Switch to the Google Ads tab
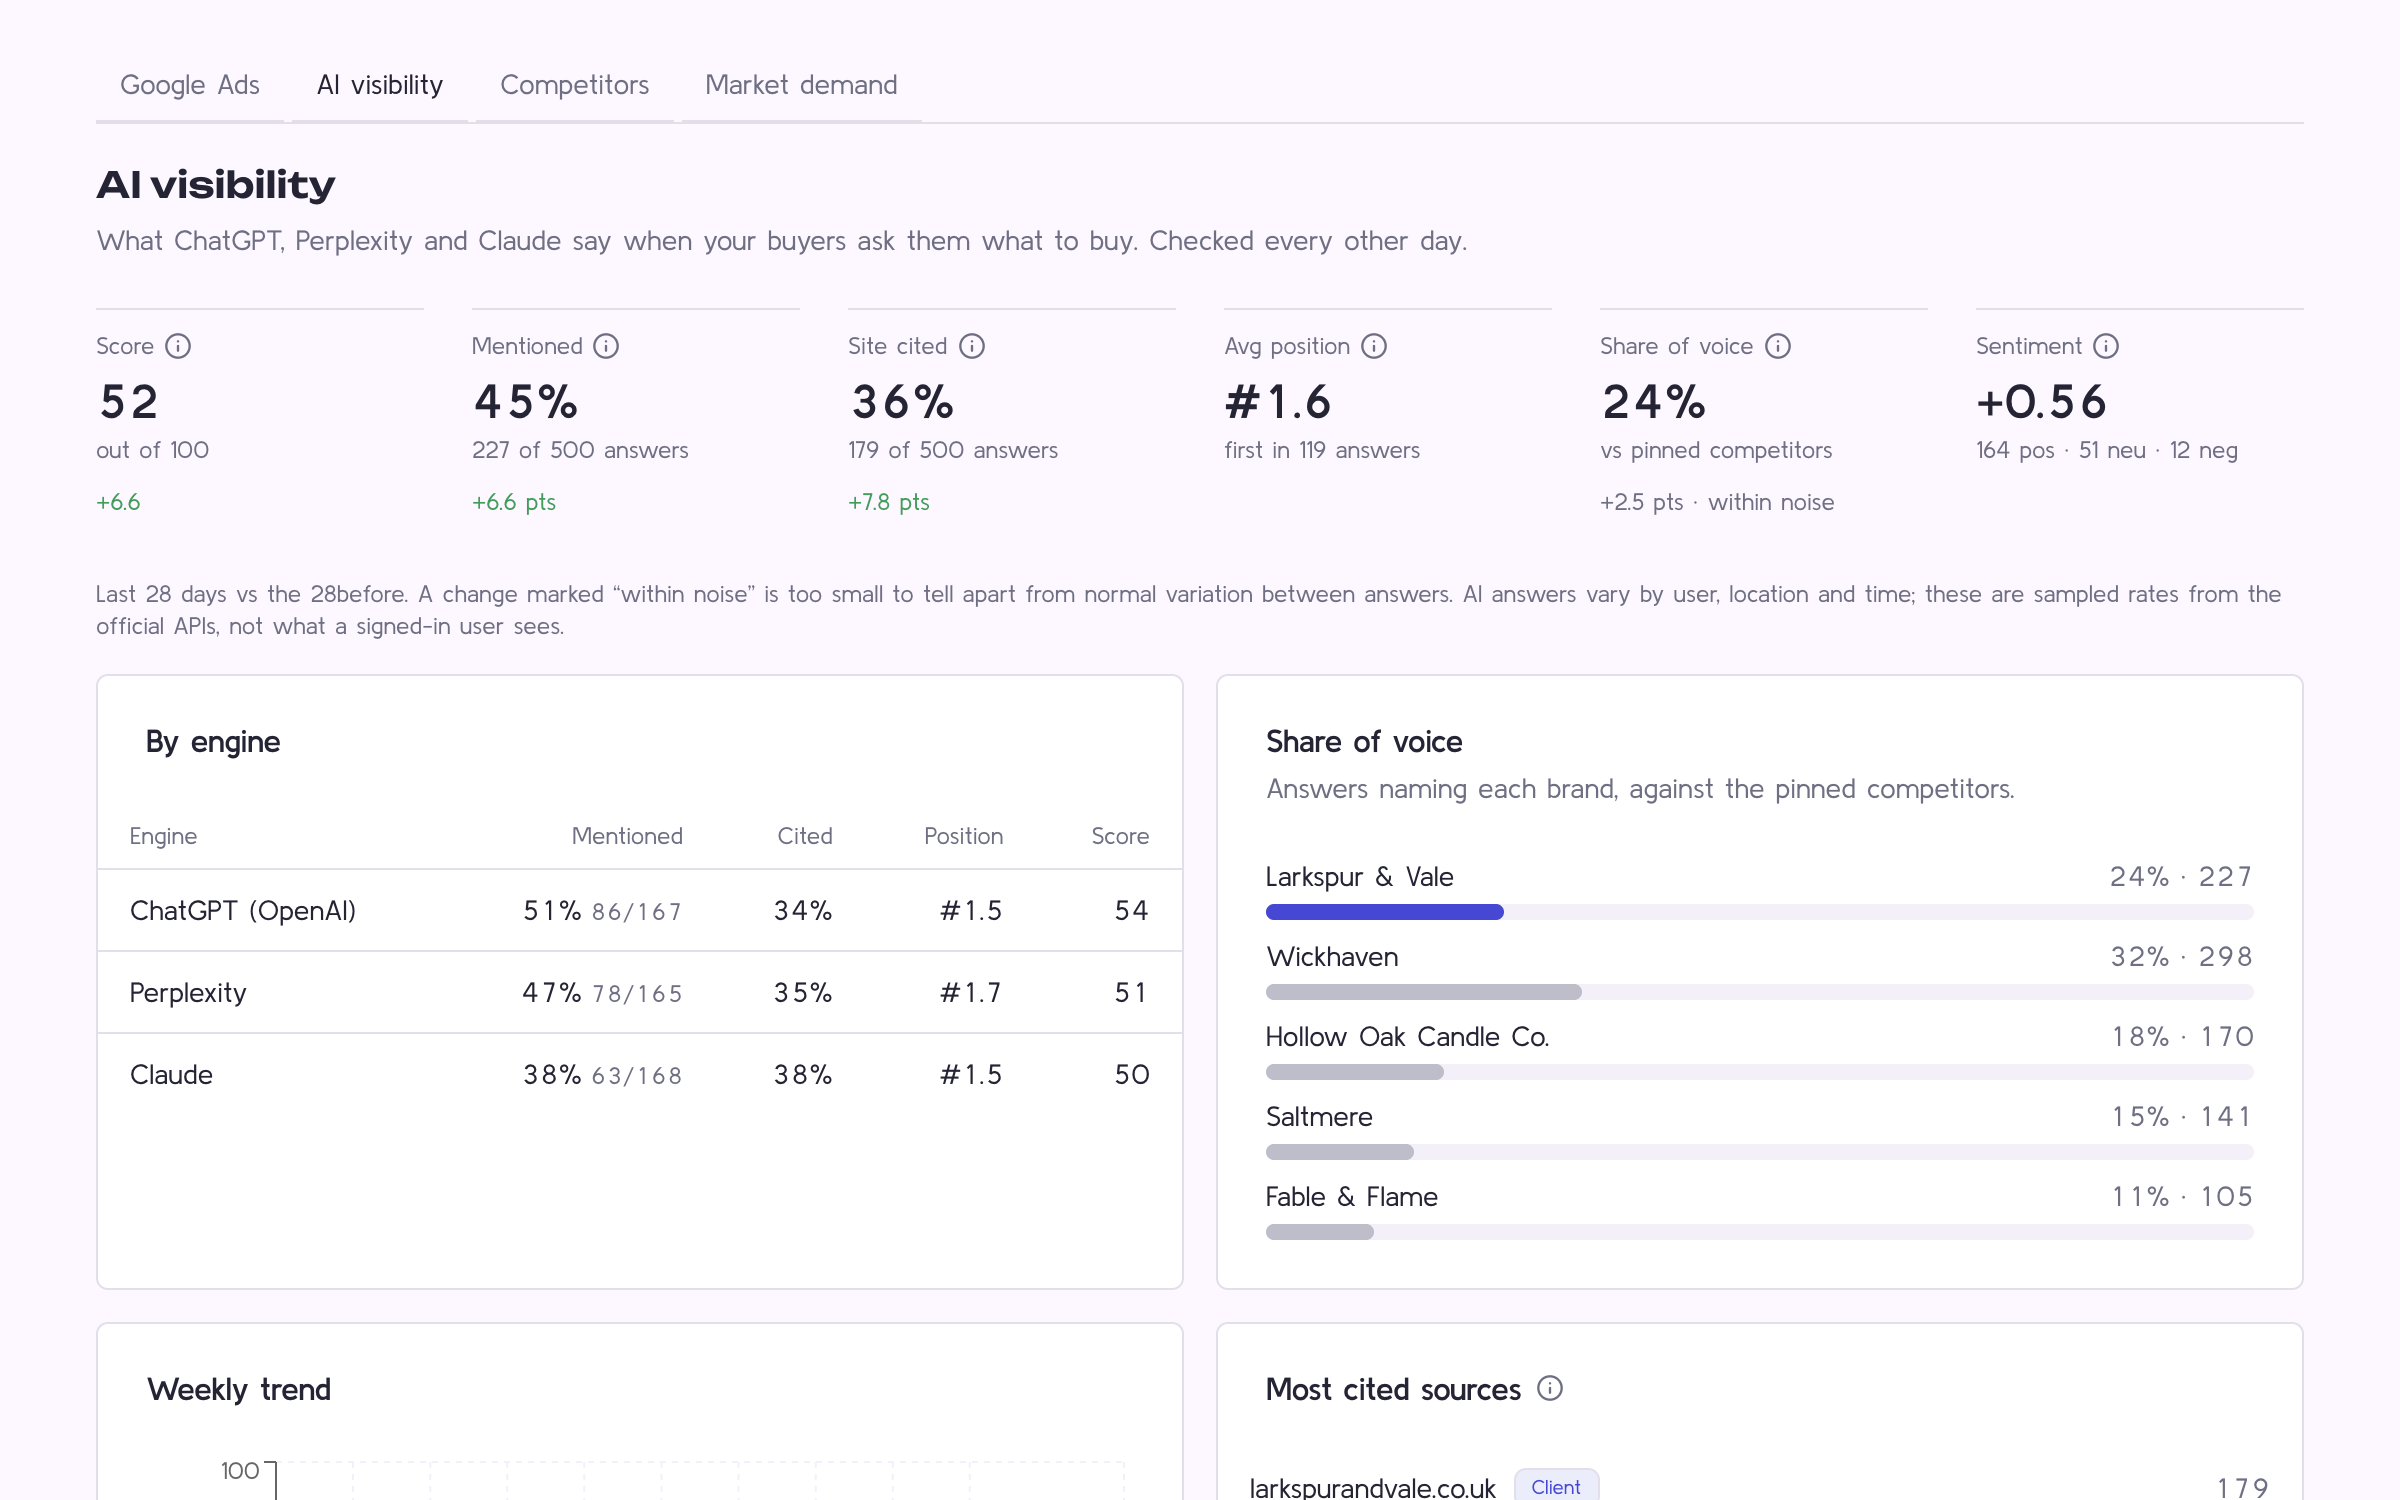This screenshot has height=1500, width=2400. tap(190, 85)
